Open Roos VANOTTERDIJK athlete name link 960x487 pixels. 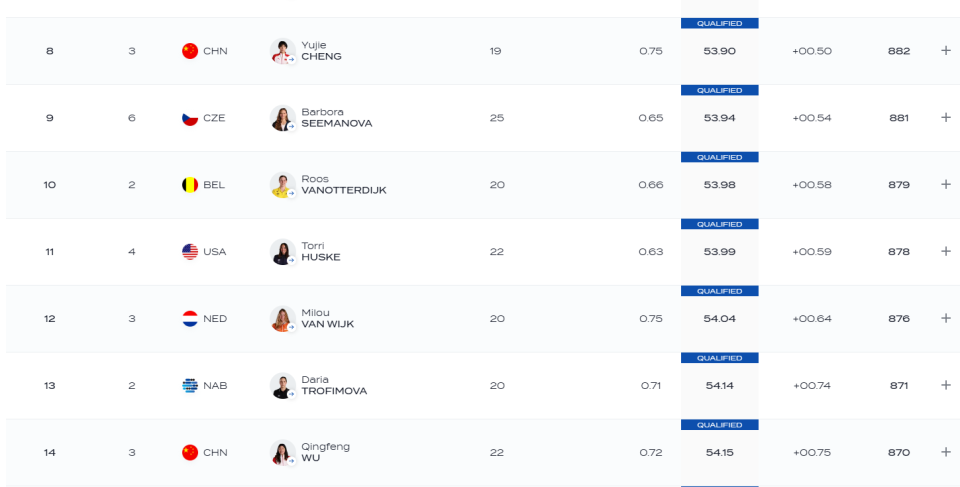(x=343, y=184)
